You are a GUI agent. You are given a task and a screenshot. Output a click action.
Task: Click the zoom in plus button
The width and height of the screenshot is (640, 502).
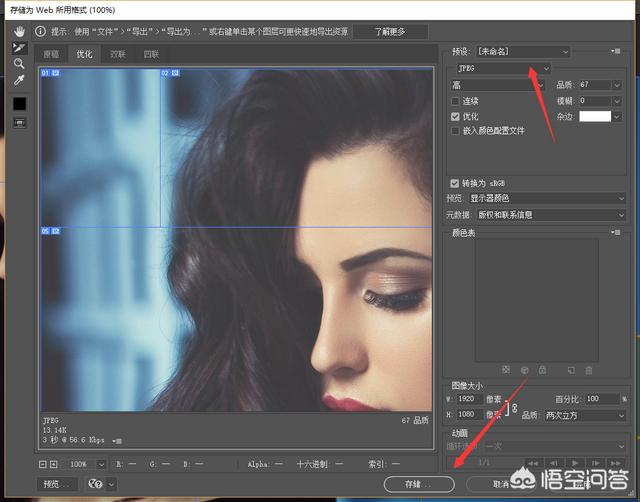click(x=53, y=464)
